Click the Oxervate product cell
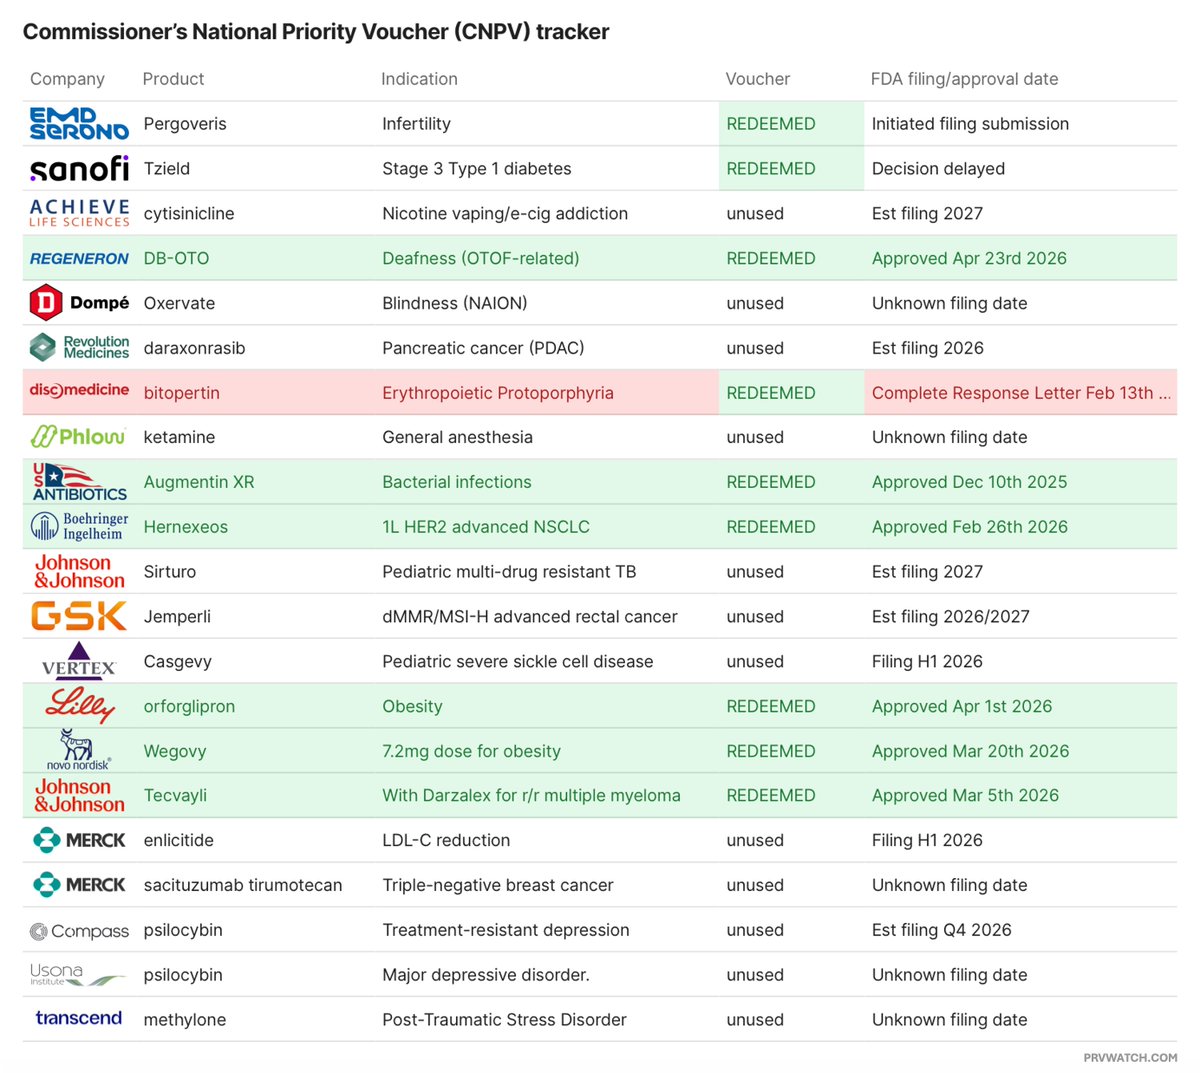The image size is (1200, 1073). pyautogui.click(x=179, y=303)
